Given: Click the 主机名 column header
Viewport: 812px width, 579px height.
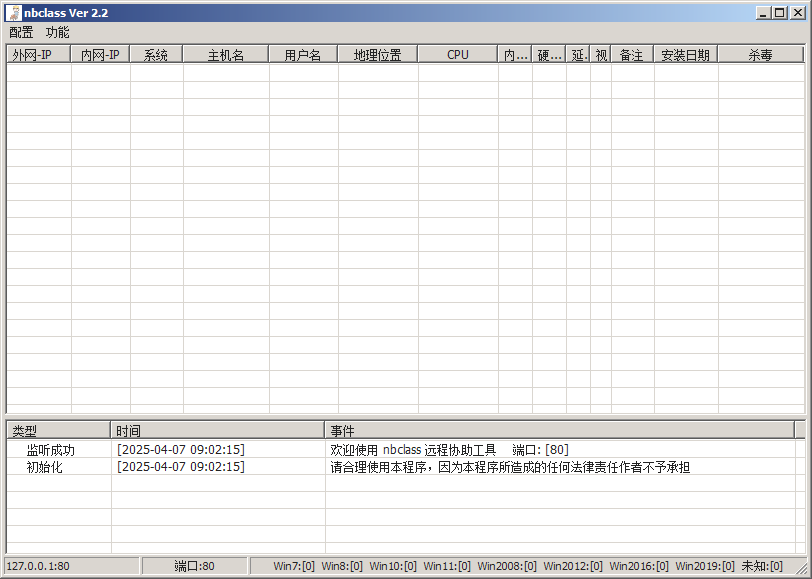Looking at the screenshot, I should tap(225, 55).
